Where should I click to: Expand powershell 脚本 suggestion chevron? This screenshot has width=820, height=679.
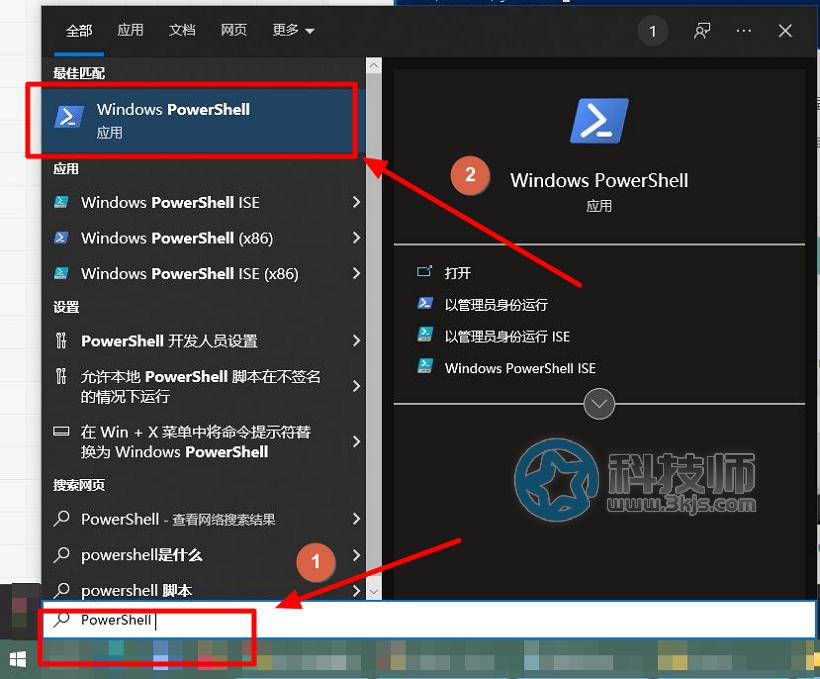[356, 591]
